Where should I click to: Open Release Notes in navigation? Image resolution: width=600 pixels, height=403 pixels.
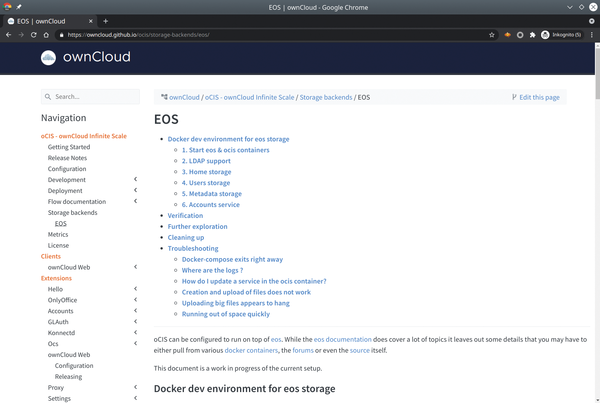[x=67, y=158]
